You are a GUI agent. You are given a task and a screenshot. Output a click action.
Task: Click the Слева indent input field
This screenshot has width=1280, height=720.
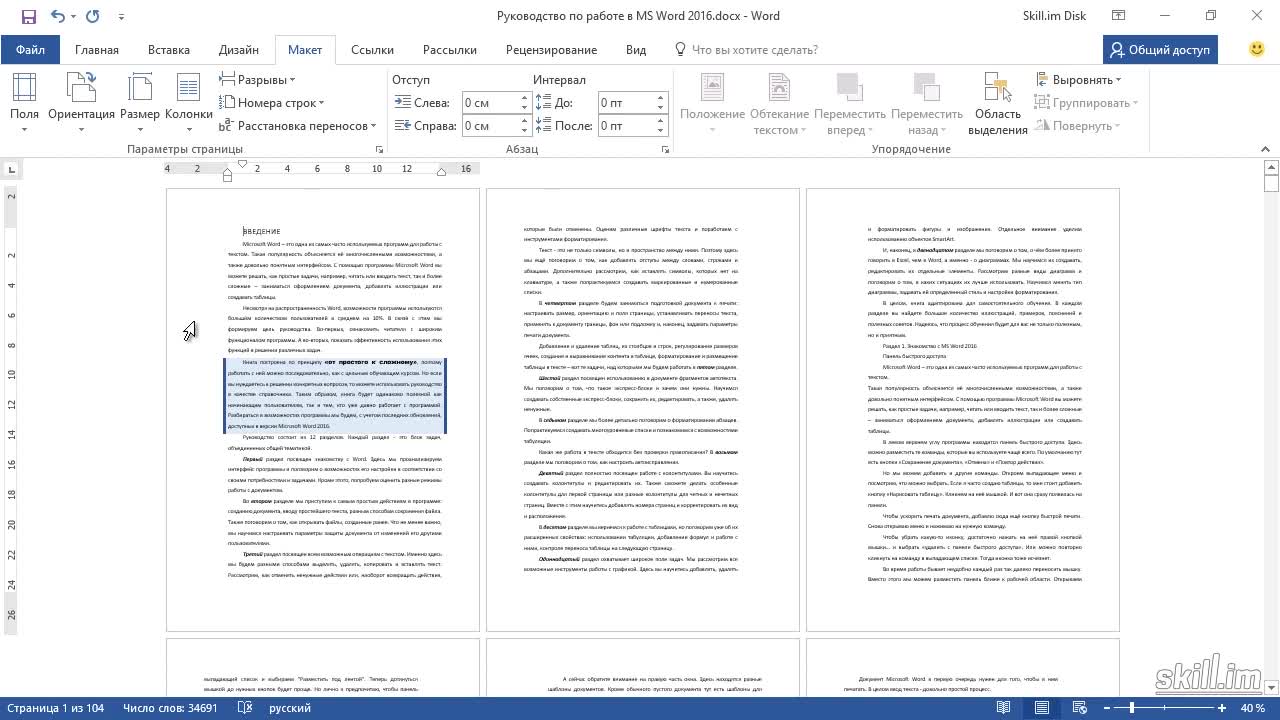click(489, 103)
